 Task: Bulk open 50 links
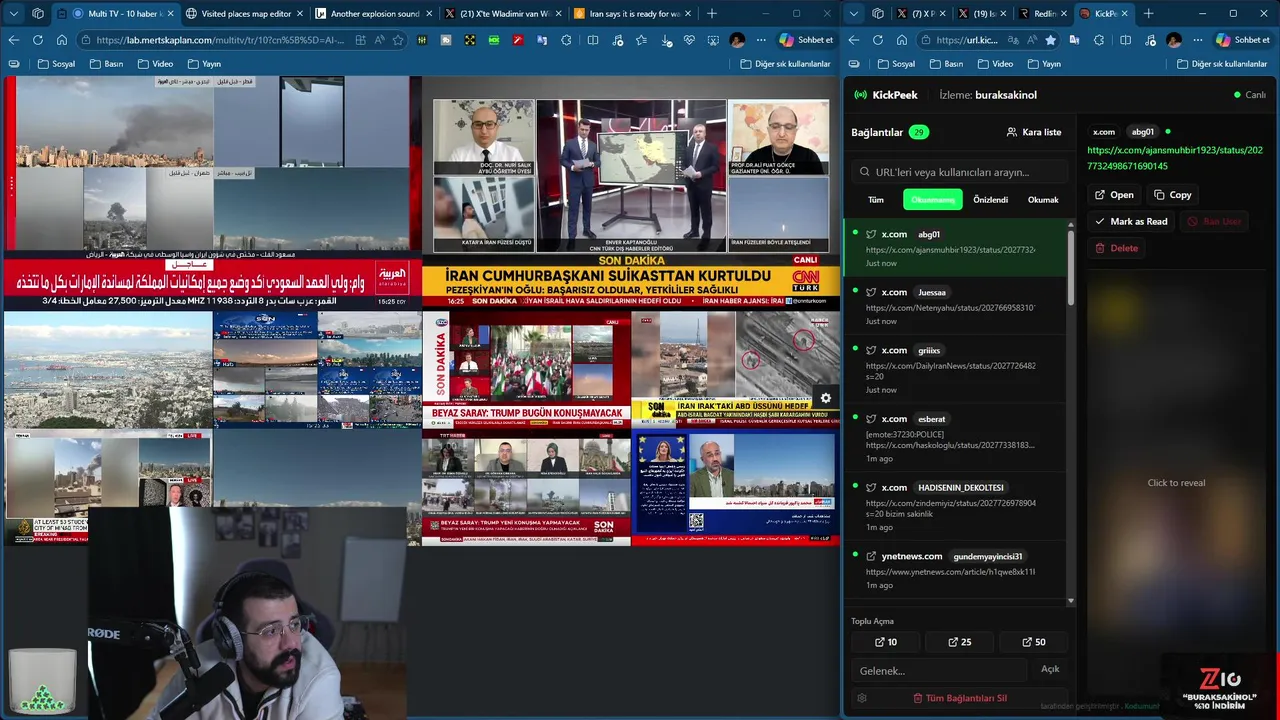click(x=1033, y=642)
